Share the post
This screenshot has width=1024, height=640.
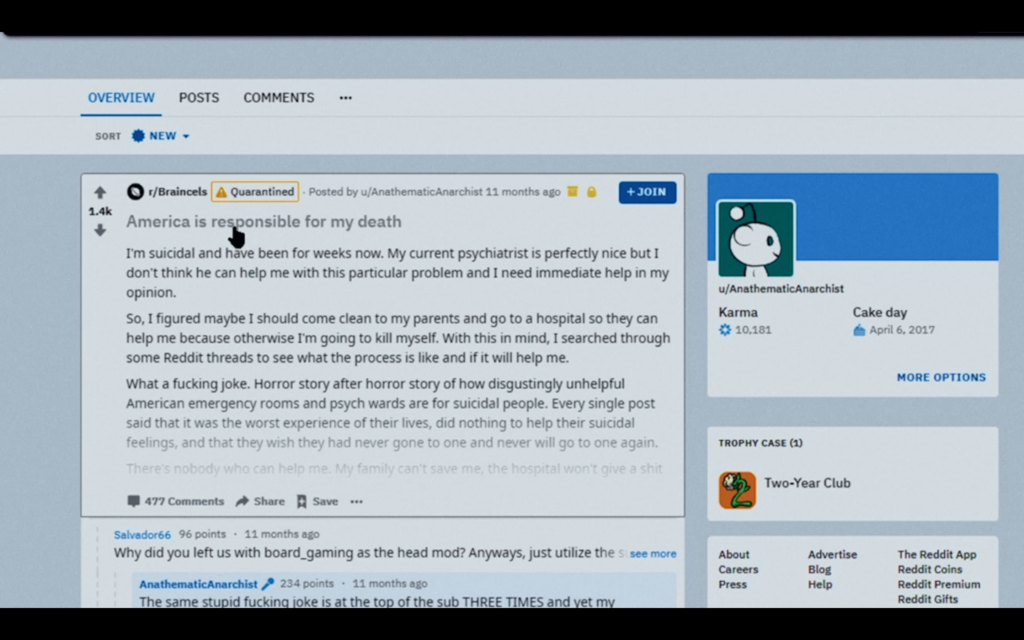(x=260, y=501)
